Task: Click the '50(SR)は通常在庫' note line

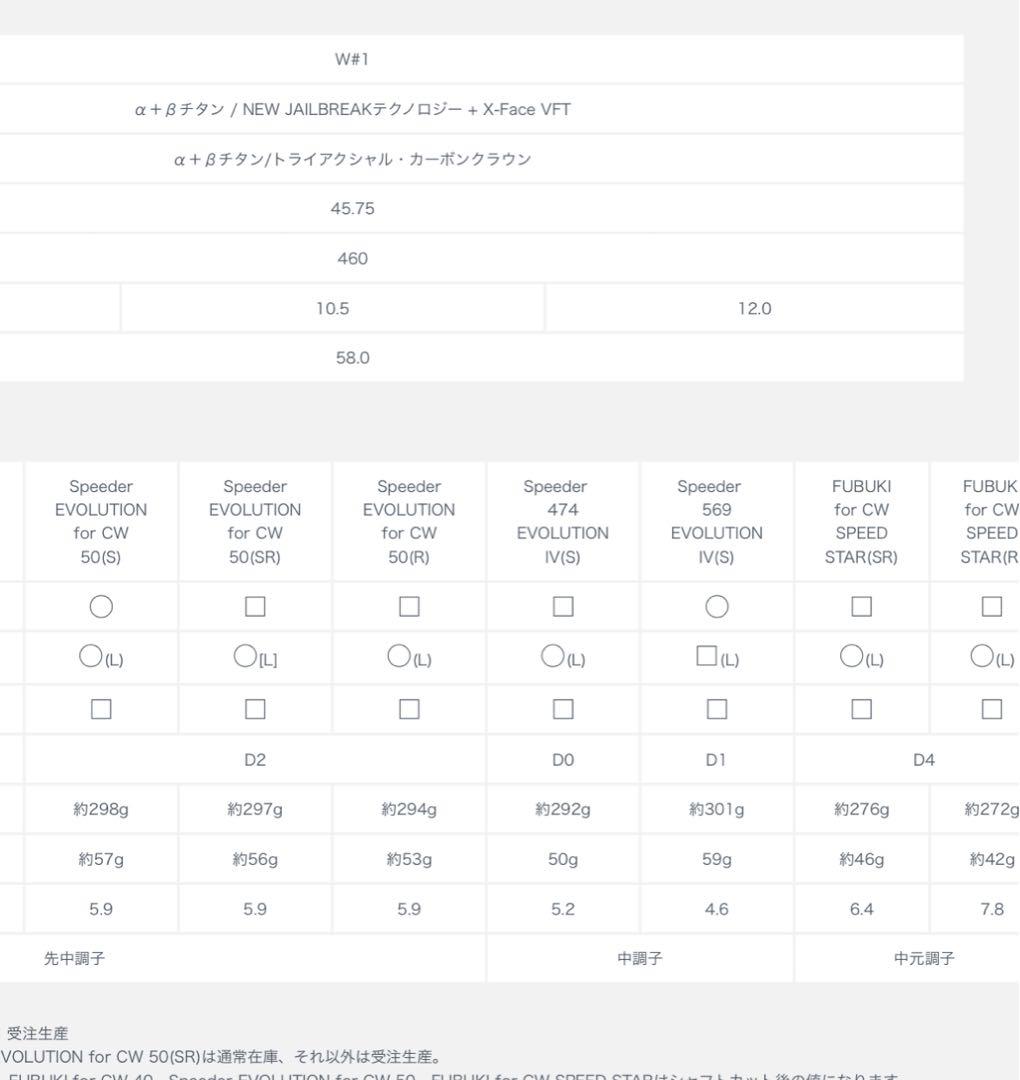Action: (221, 1057)
